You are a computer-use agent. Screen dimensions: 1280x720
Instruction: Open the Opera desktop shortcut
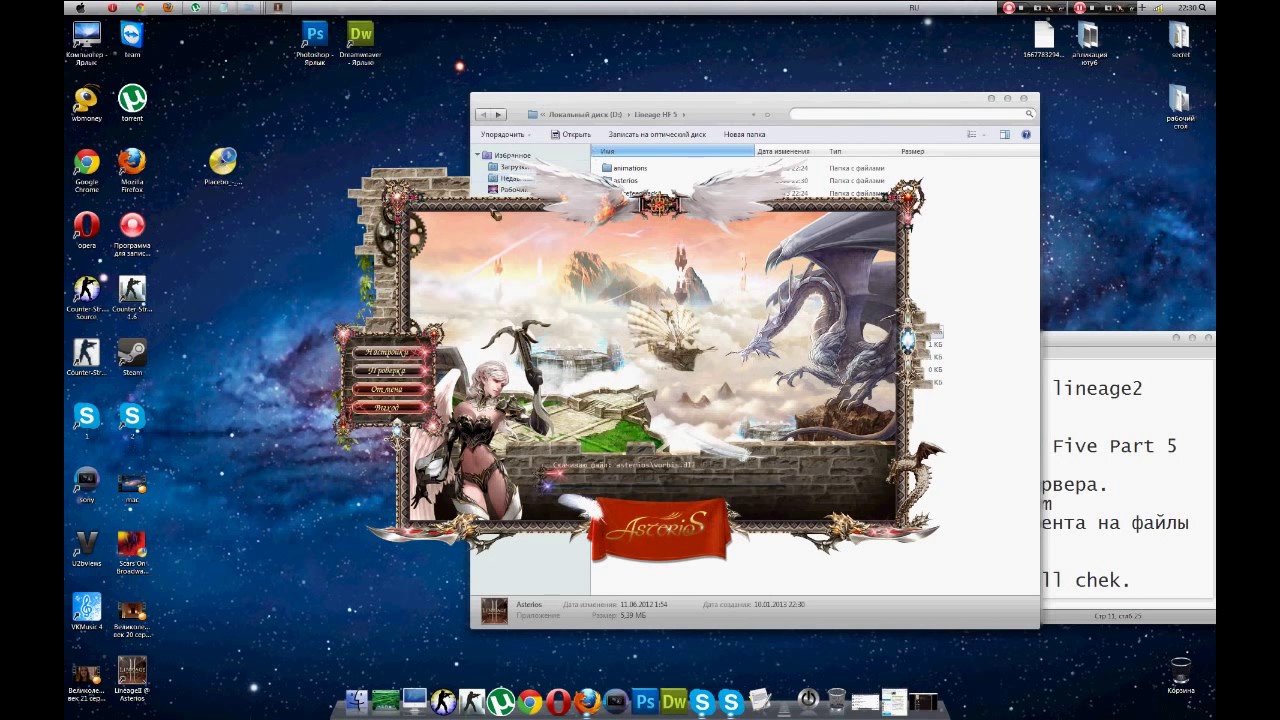pos(87,231)
